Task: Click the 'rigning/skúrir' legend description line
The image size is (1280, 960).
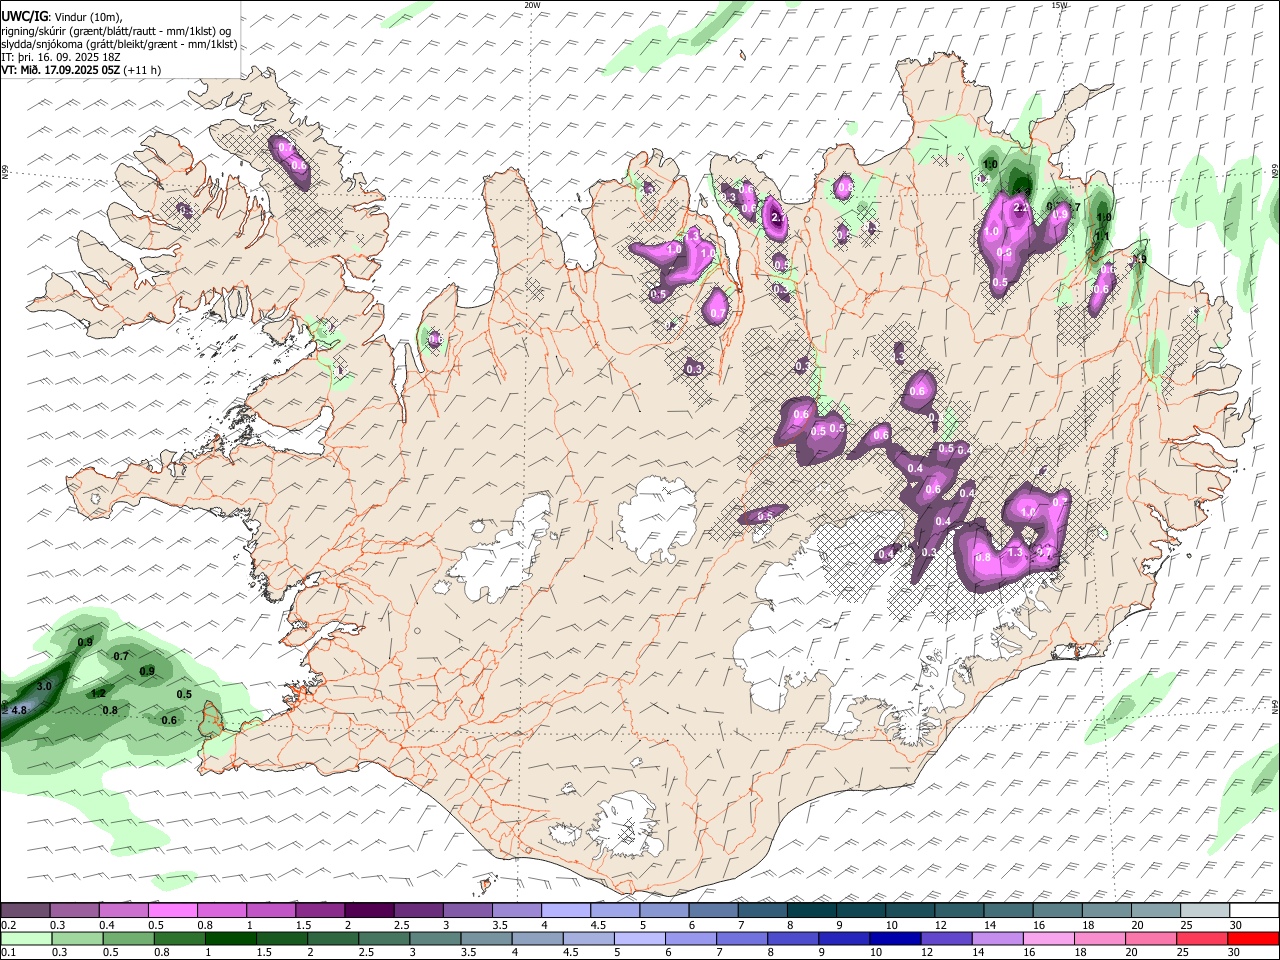Action: coord(116,30)
